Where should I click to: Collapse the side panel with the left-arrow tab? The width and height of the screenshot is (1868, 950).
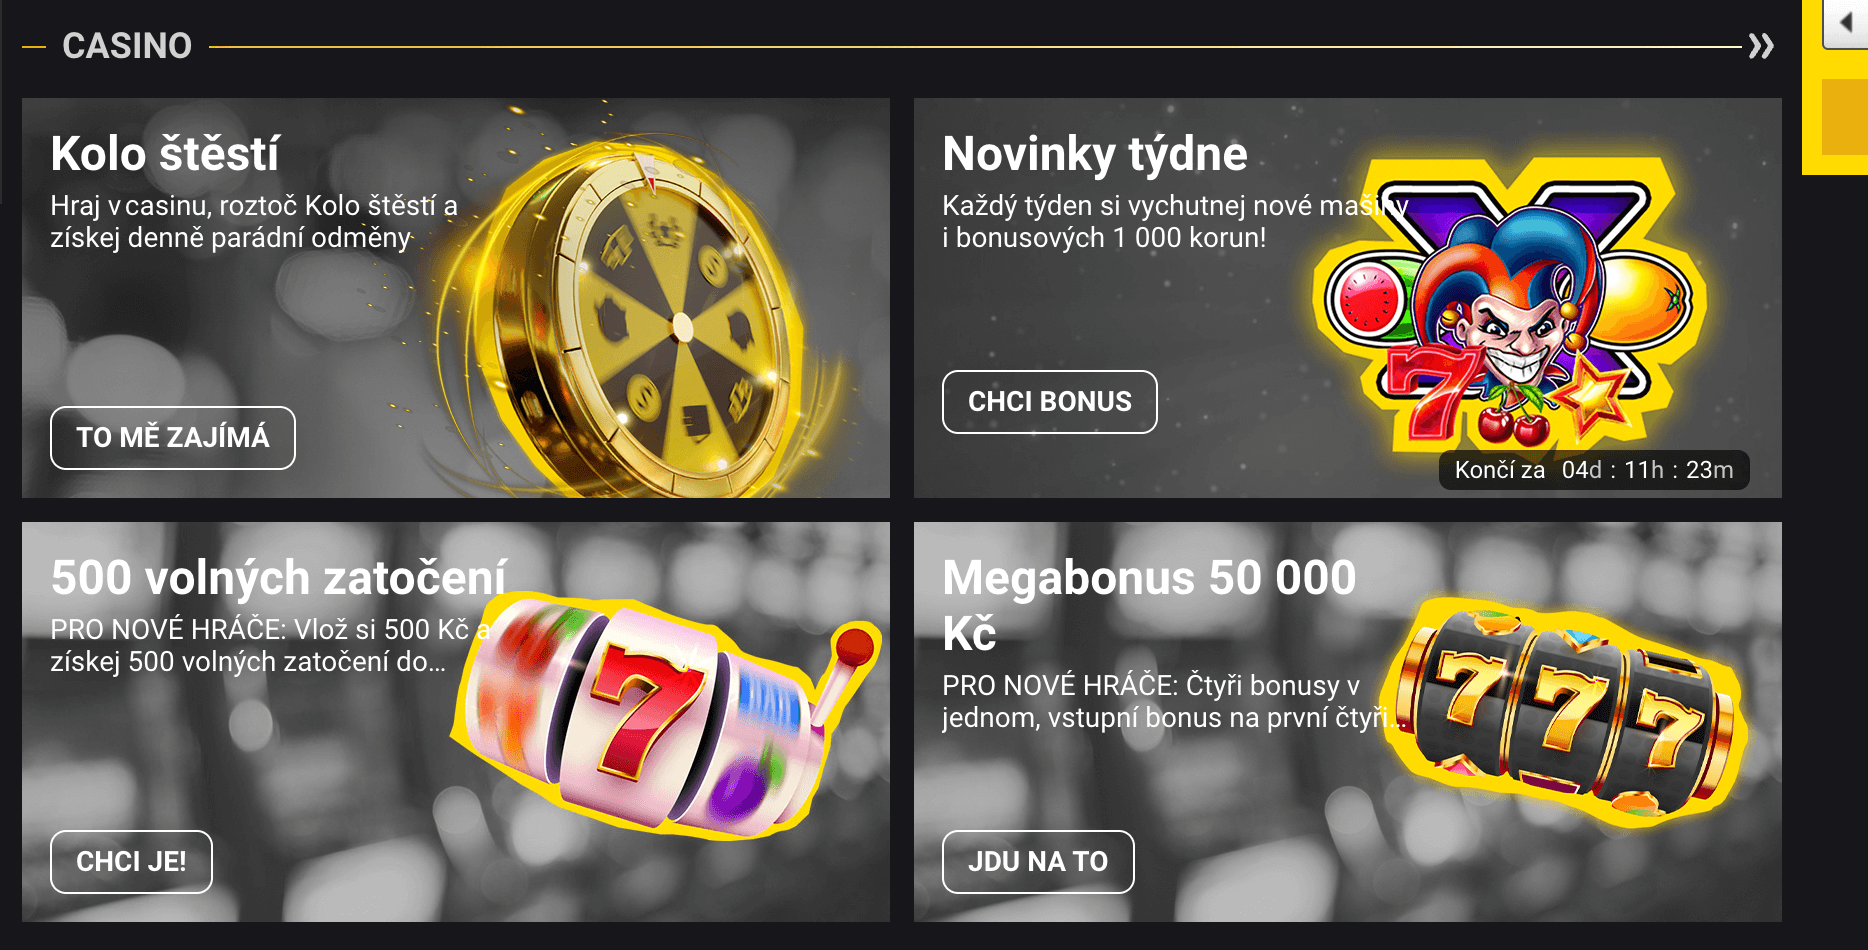coord(1845,23)
